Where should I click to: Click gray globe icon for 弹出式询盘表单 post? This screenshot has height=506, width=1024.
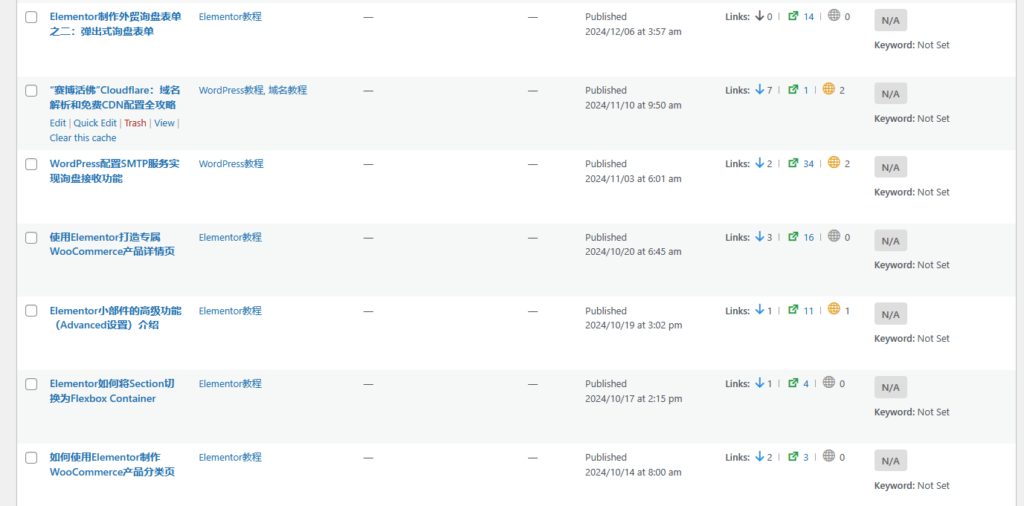[834, 16]
